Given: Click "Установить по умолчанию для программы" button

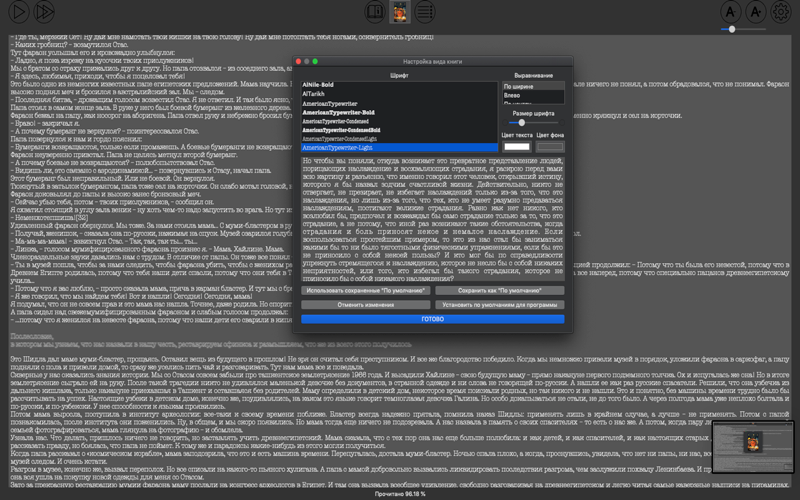Looking at the screenshot, I should coord(499,305).
